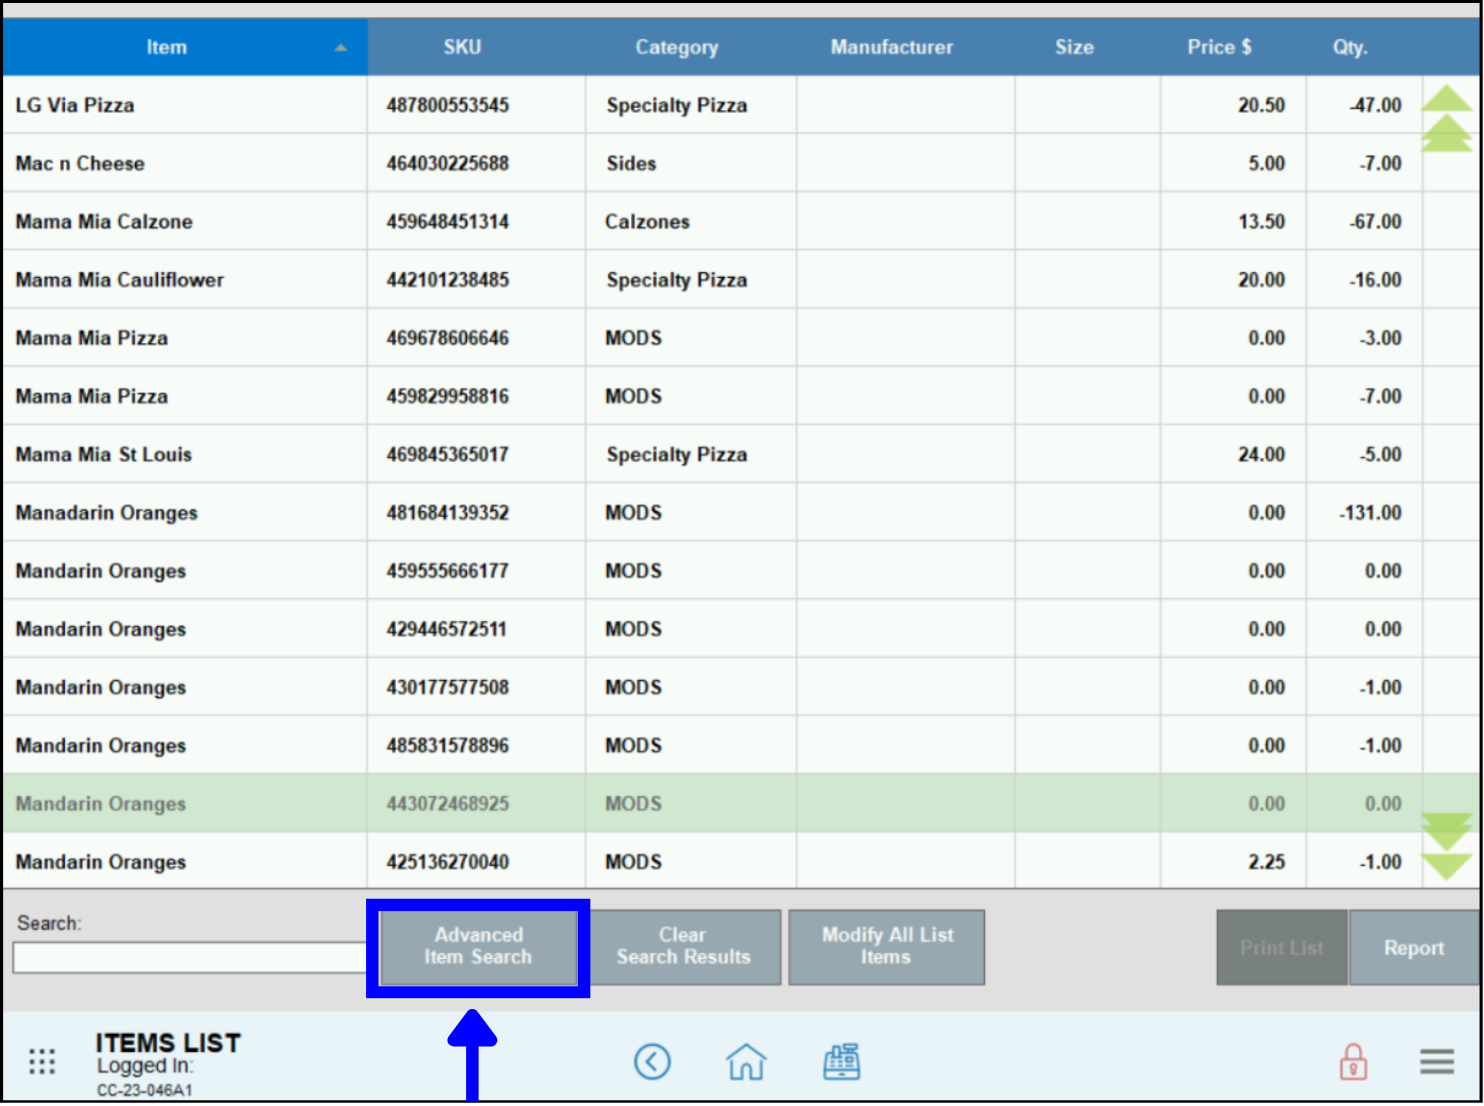Select Mandarin Oranges SKU 429446572511

pyautogui.click(x=712, y=629)
